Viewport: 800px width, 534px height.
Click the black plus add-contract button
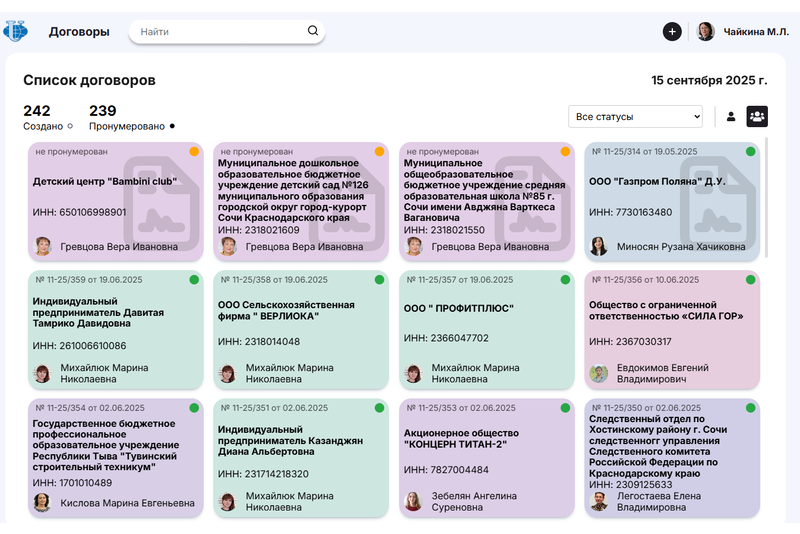coord(672,32)
